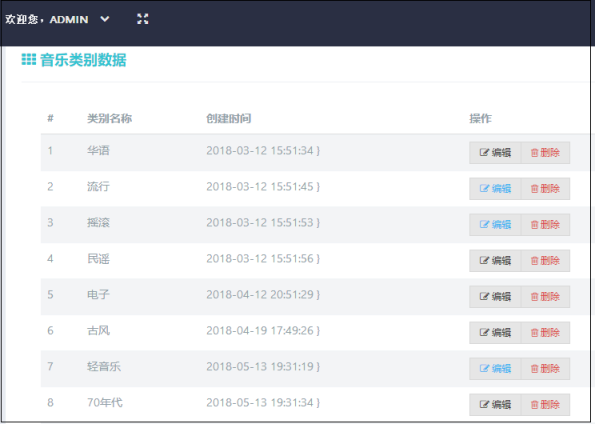
Task: Toggle fullscreen with the expand icon
Action: coord(143,19)
